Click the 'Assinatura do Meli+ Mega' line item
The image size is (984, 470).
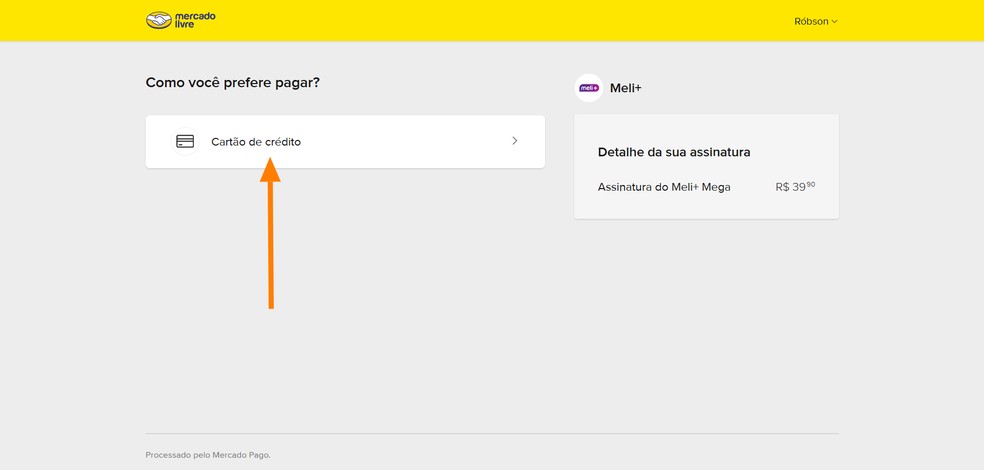coord(664,187)
